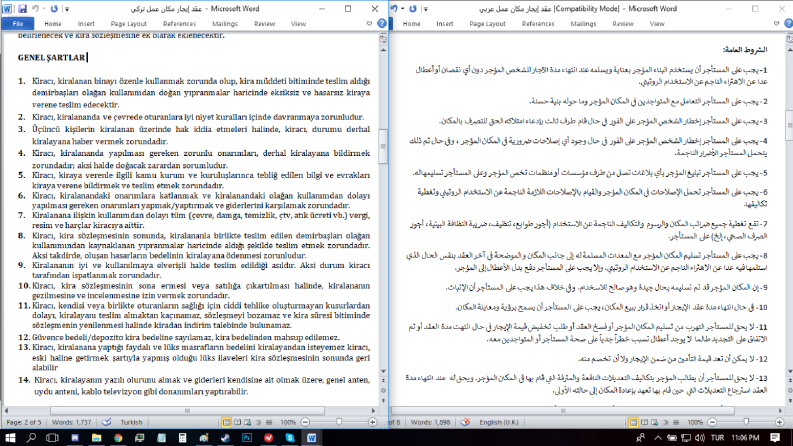
Task: Click Undo in the Arabic Word window
Action: click(x=394, y=9)
